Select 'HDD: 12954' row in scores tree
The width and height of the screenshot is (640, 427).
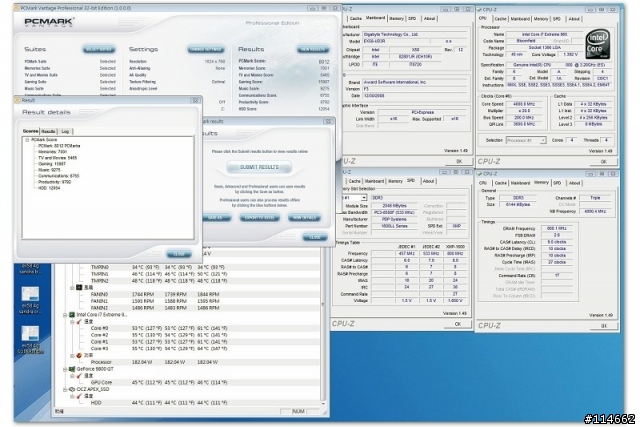point(49,188)
